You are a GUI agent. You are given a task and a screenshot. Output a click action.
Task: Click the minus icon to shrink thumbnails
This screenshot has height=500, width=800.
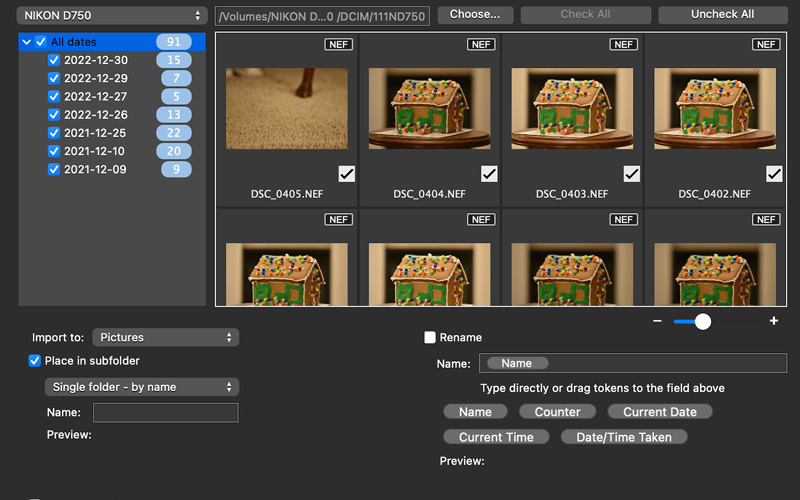657,321
